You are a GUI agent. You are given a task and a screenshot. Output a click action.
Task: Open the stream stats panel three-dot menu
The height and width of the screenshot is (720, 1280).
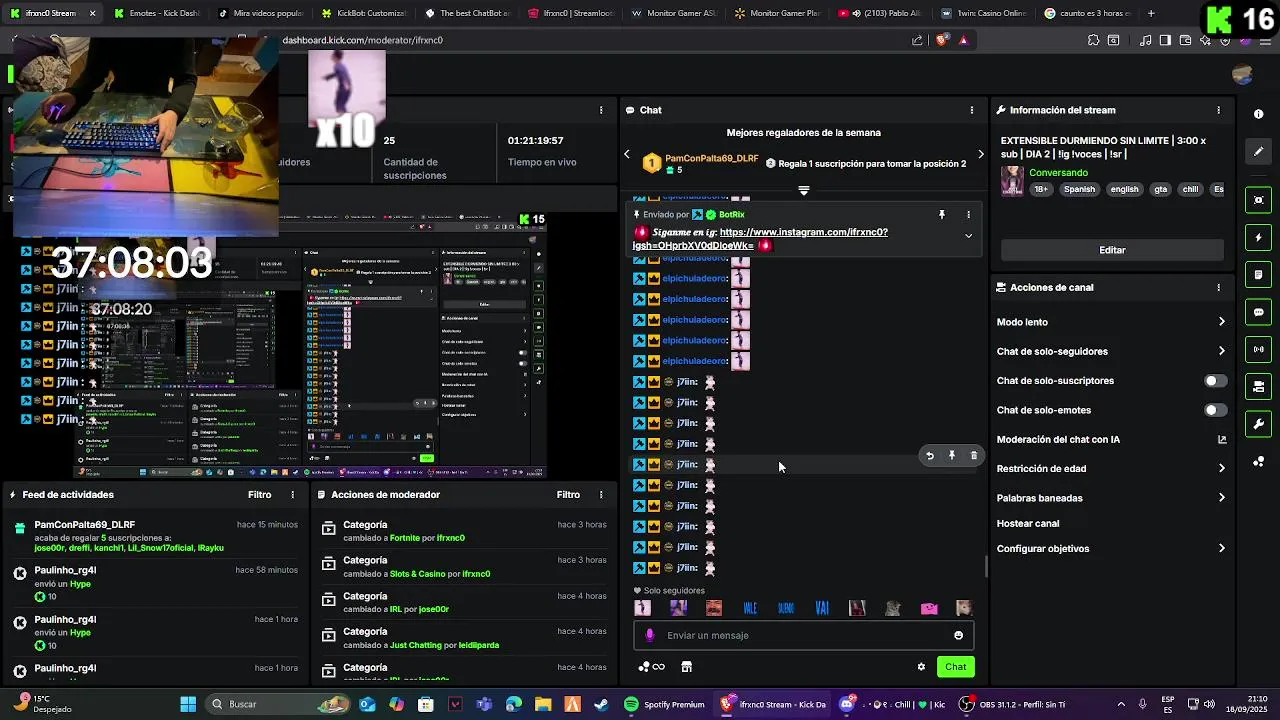pos(601,110)
